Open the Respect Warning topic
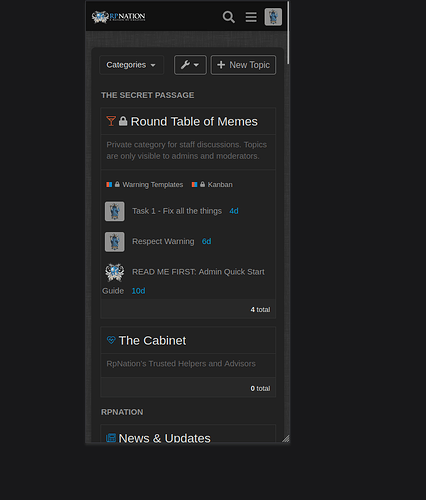This screenshot has width=426, height=500. click(163, 241)
